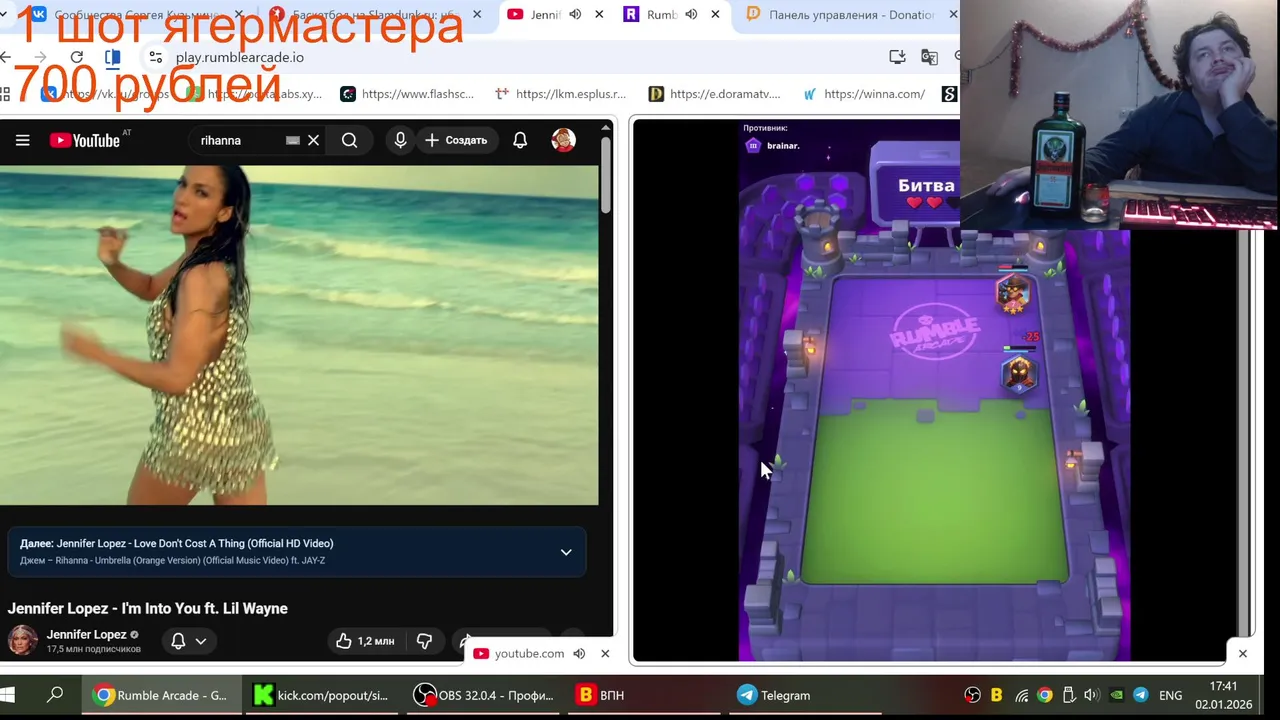Open the YouTube account avatar menu
Viewport: 1280px width, 720px height.
tap(563, 140)
